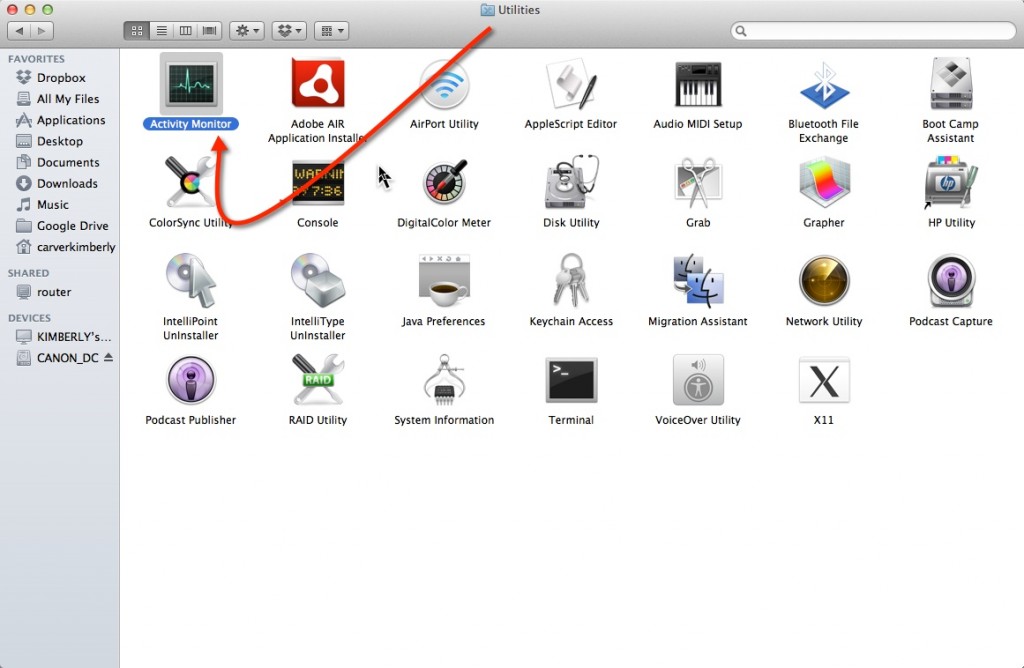Select the Terminal app icon
Viewport: 1024px width, 668px height.
(571, 379)
